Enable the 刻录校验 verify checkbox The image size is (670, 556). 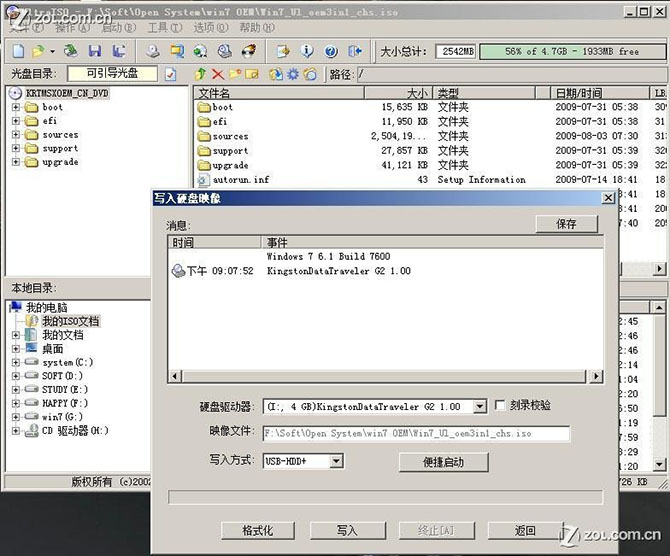pos(501,406)
